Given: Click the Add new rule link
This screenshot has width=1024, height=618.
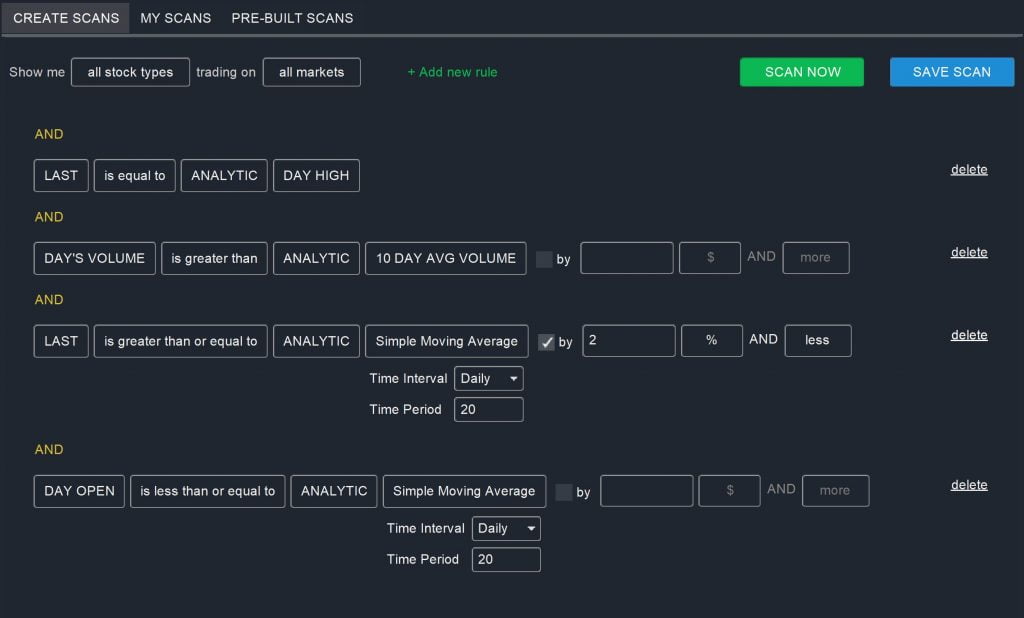Looking at the screenshot, I should coord(452,72).
